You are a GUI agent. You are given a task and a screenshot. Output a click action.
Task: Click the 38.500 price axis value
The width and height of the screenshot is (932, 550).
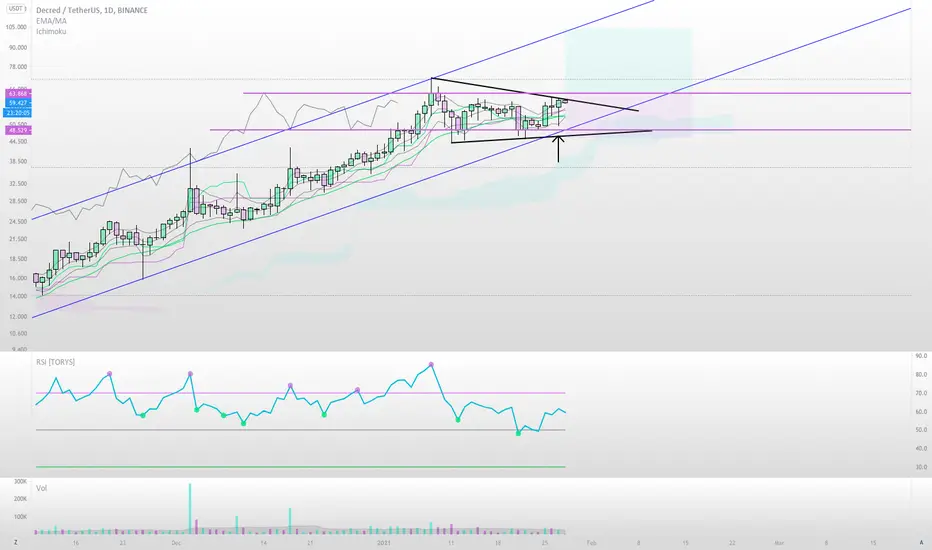[18, 161]
